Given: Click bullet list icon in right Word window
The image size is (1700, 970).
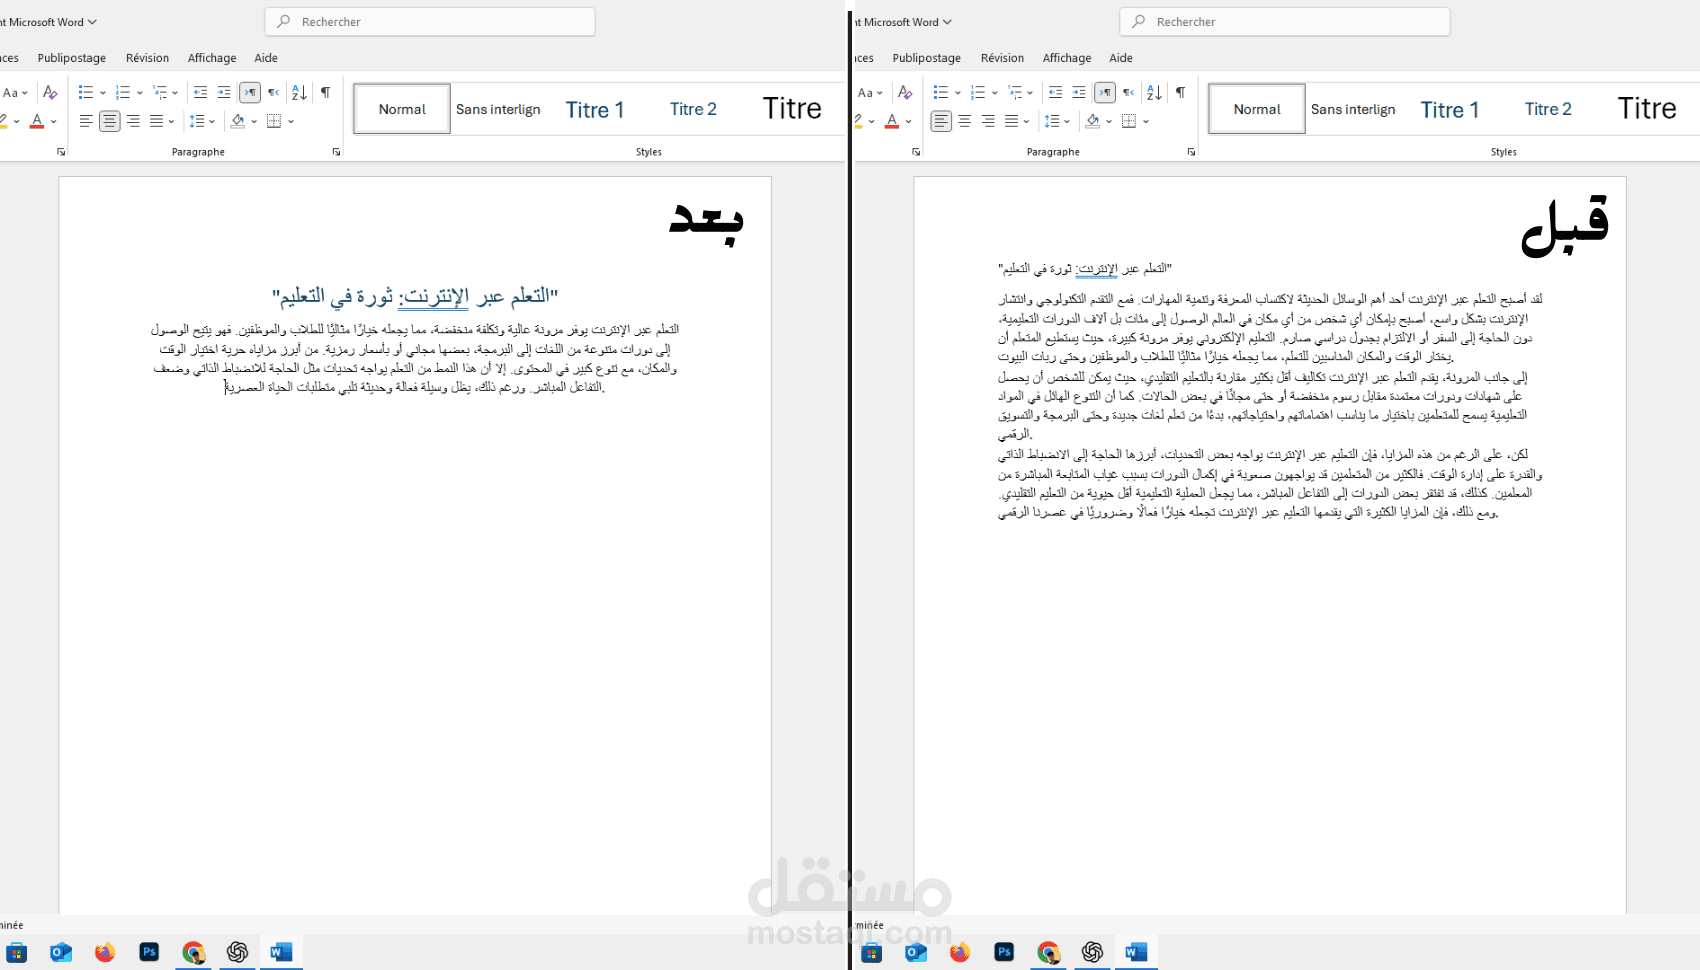Looking at the screenshot, I should point(941,92).
